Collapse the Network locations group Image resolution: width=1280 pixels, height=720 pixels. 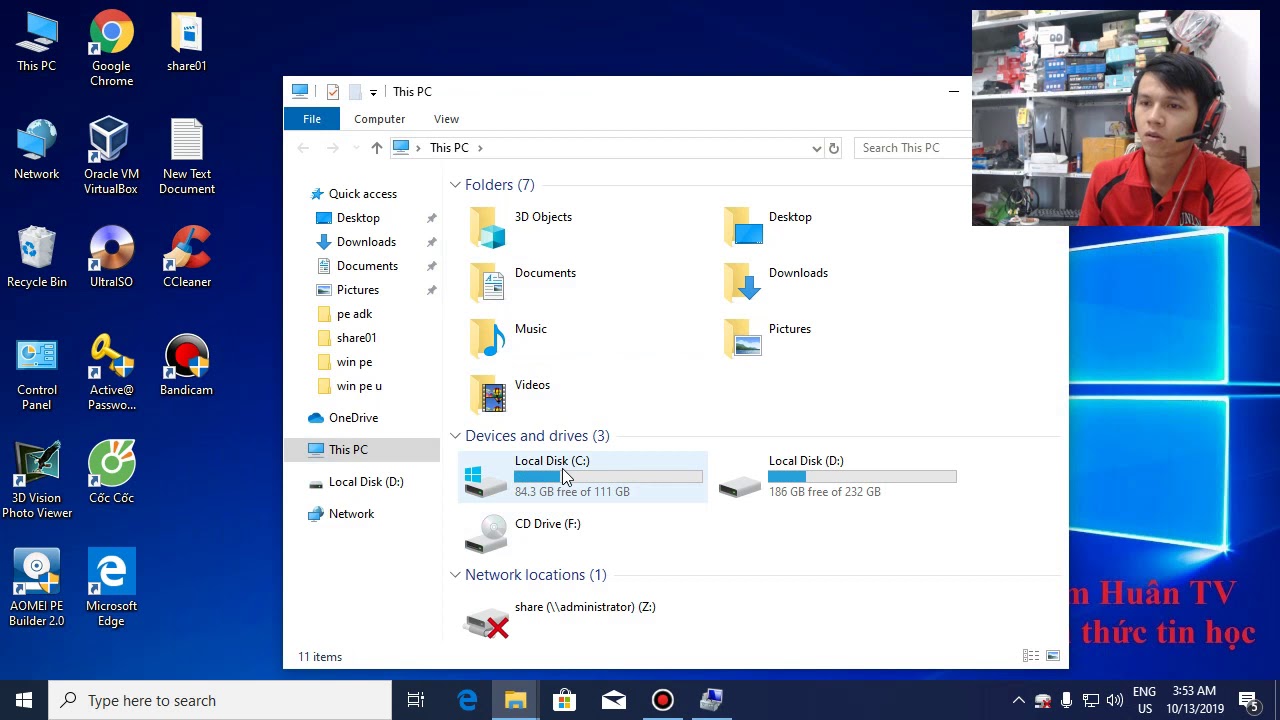click(x=455, y=575)
